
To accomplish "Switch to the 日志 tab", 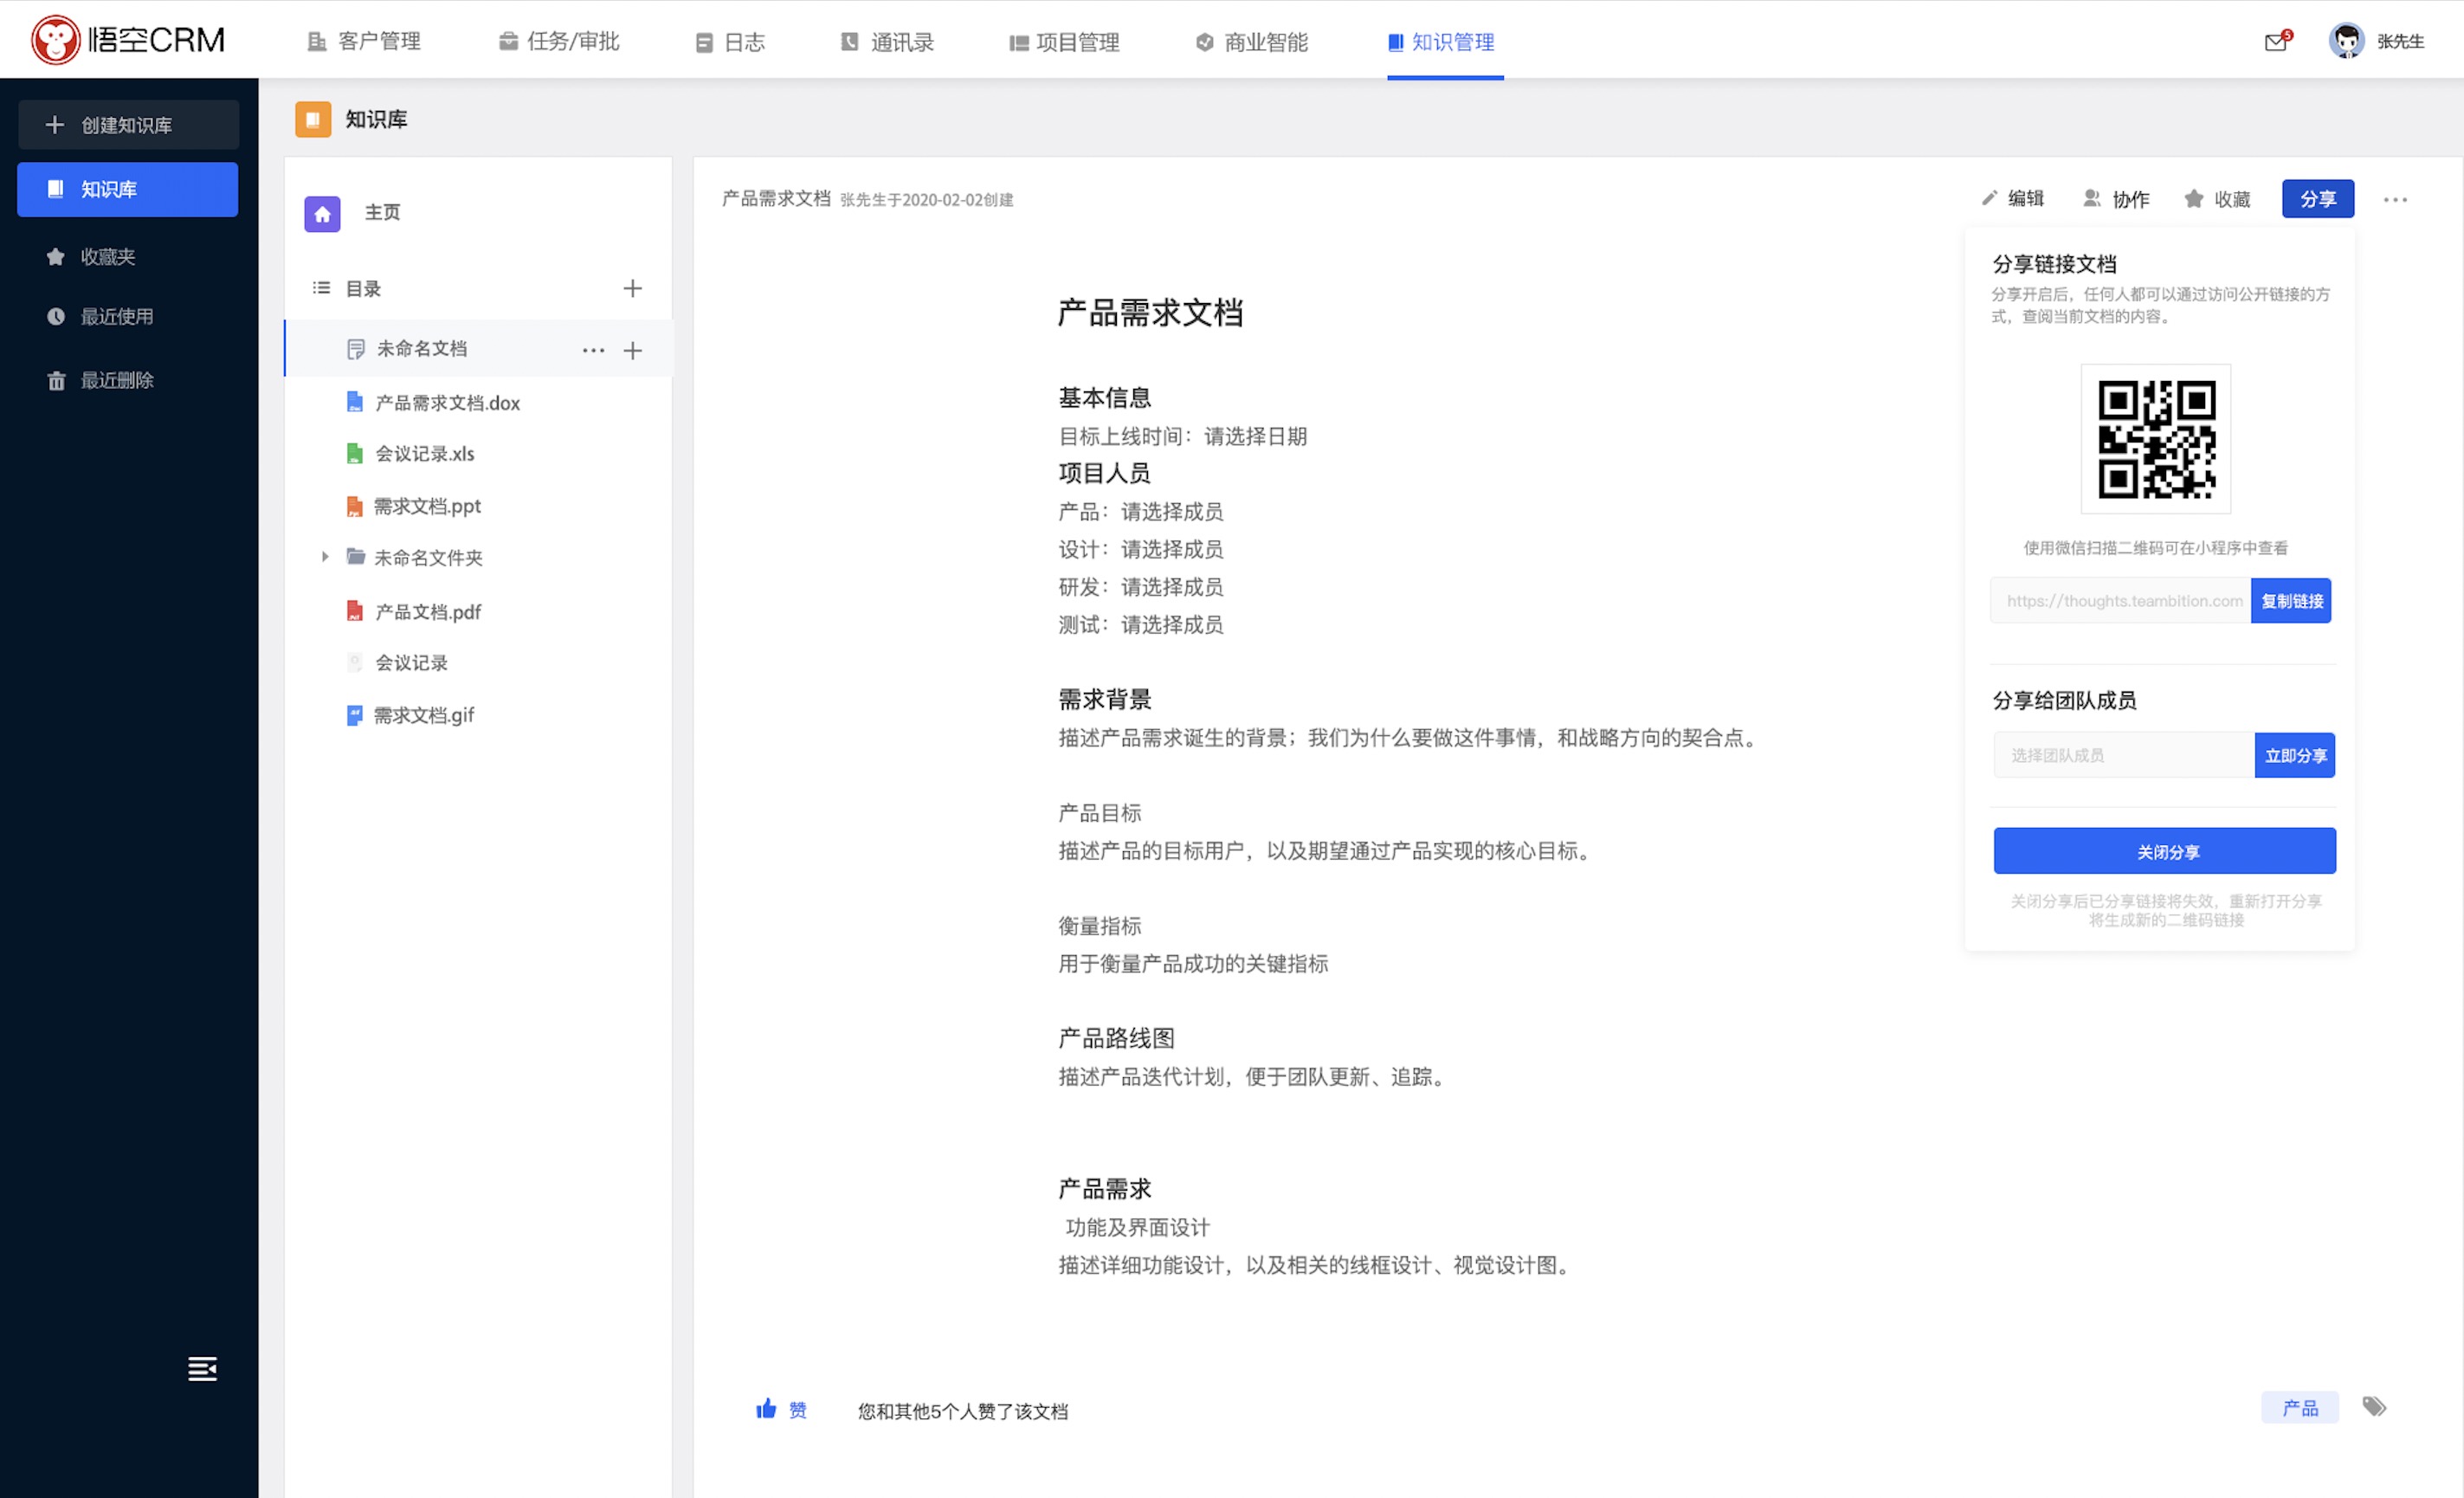I will click(731, 42).
